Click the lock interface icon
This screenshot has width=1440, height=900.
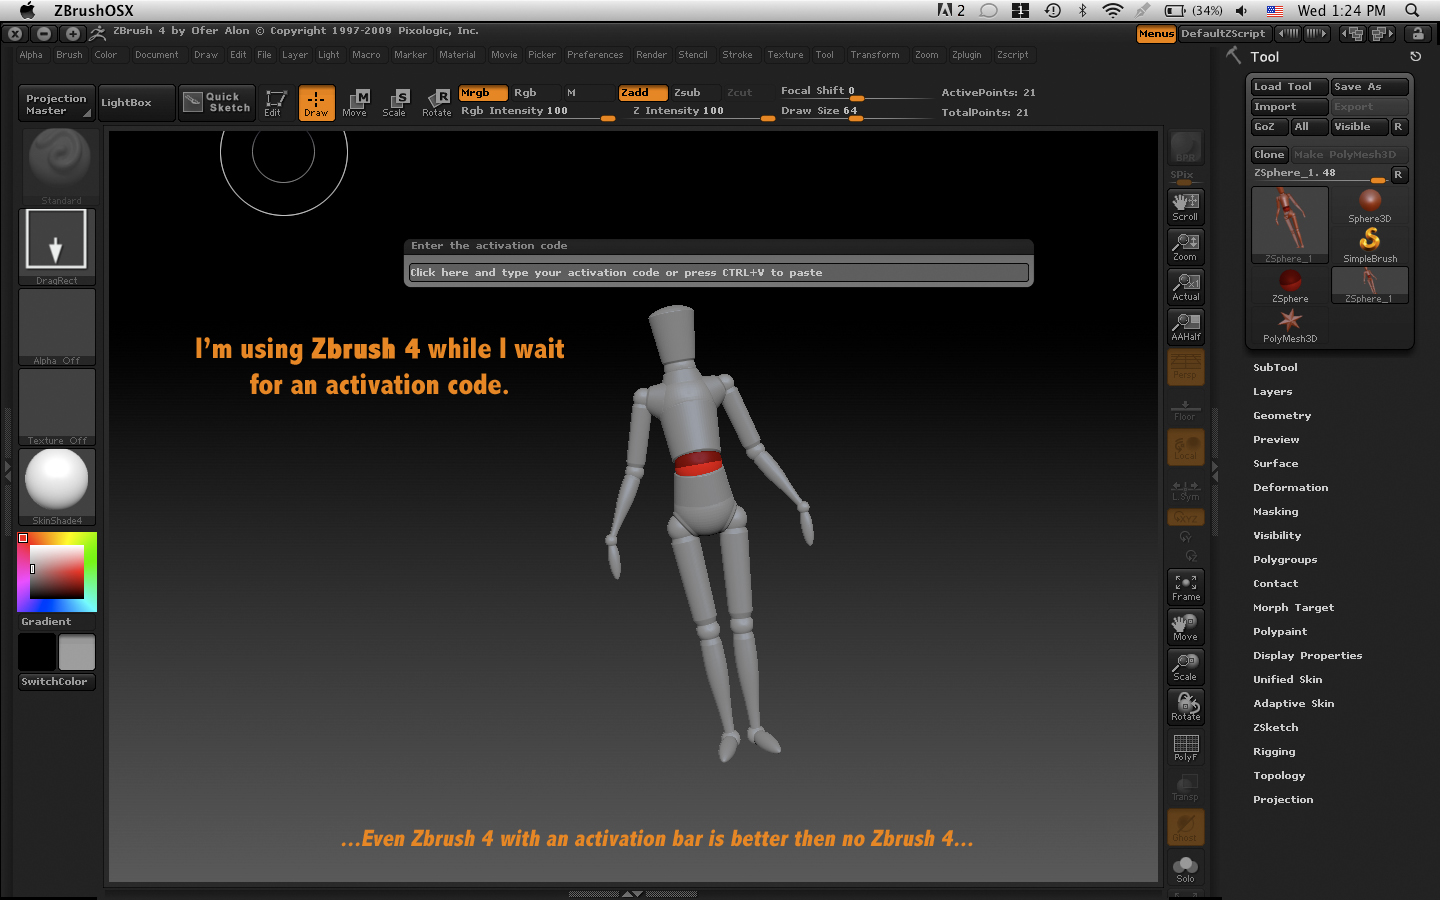click(1418, 34)
